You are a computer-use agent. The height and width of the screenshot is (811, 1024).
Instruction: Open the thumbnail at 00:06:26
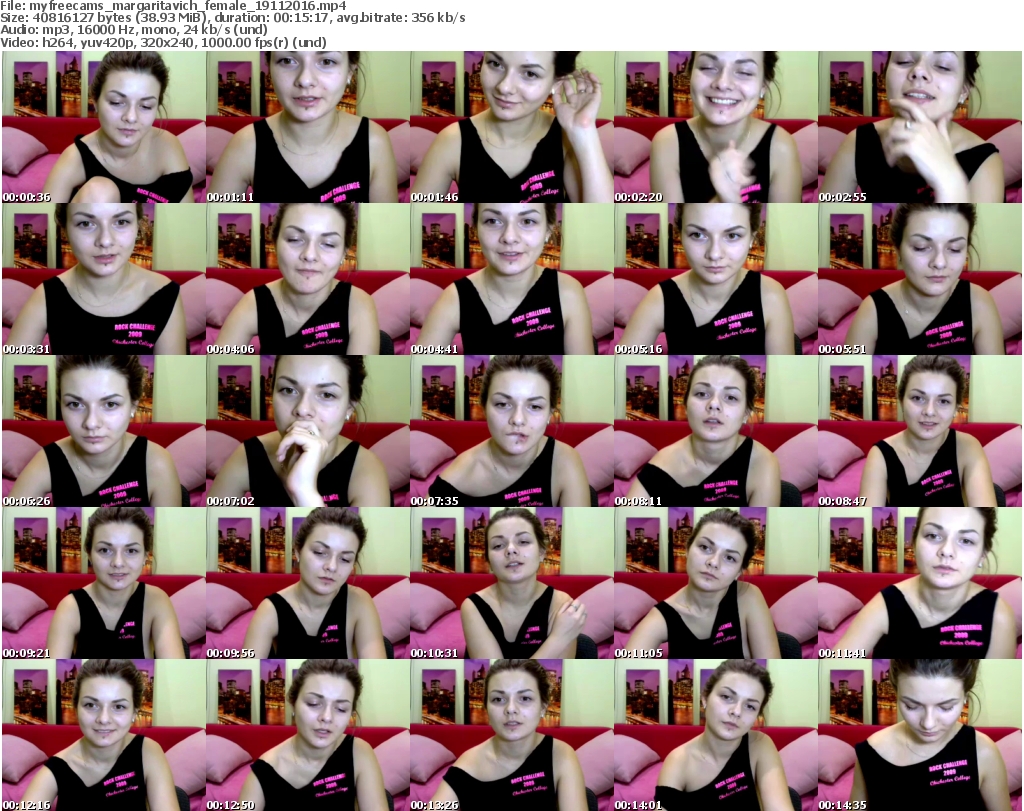click(x=103, y=431)
